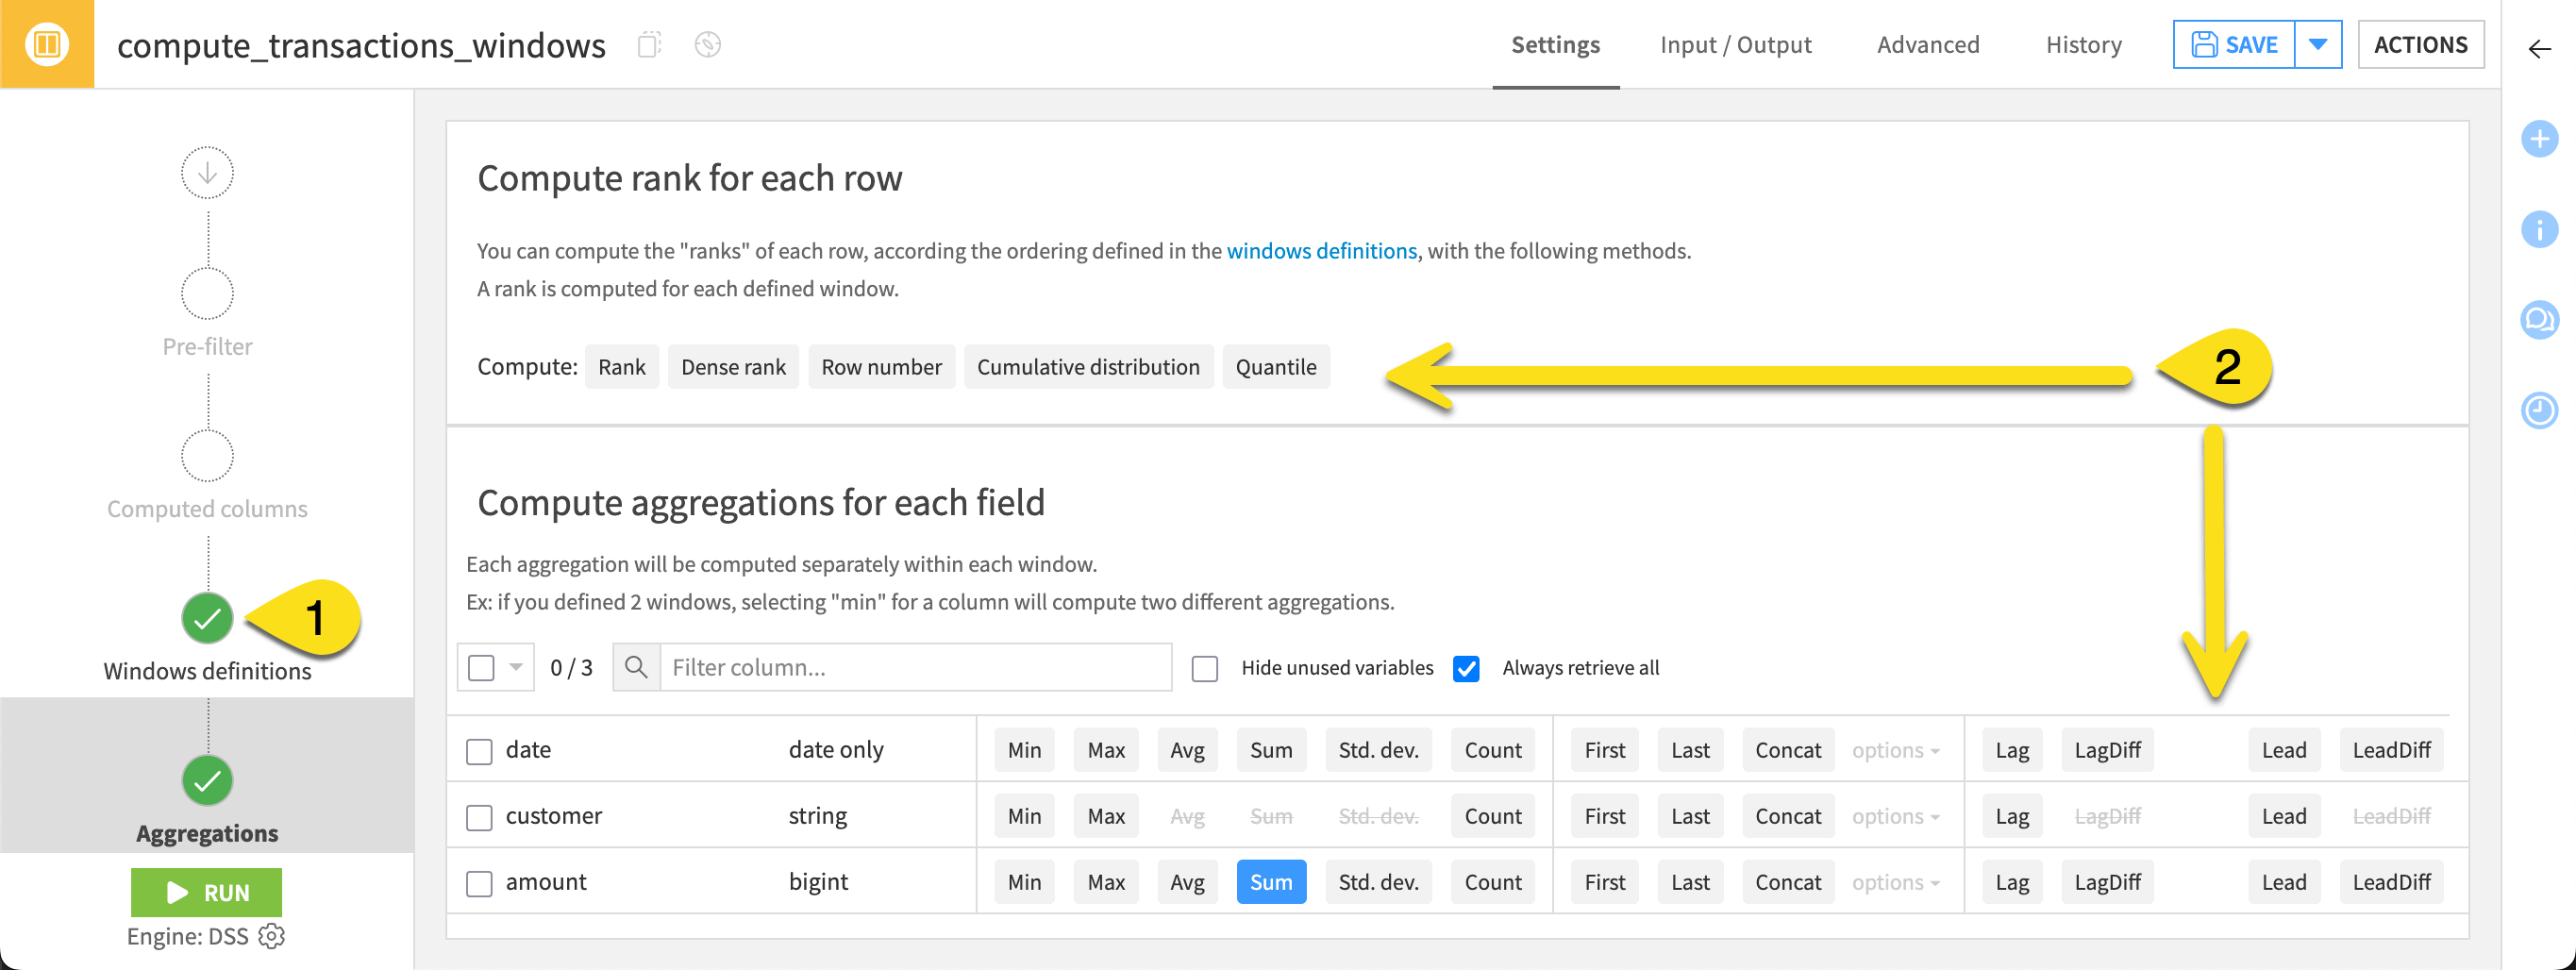2576x970 pixels.
Task: Click Pre-filter step label
Action: click(x=207, y=347)
